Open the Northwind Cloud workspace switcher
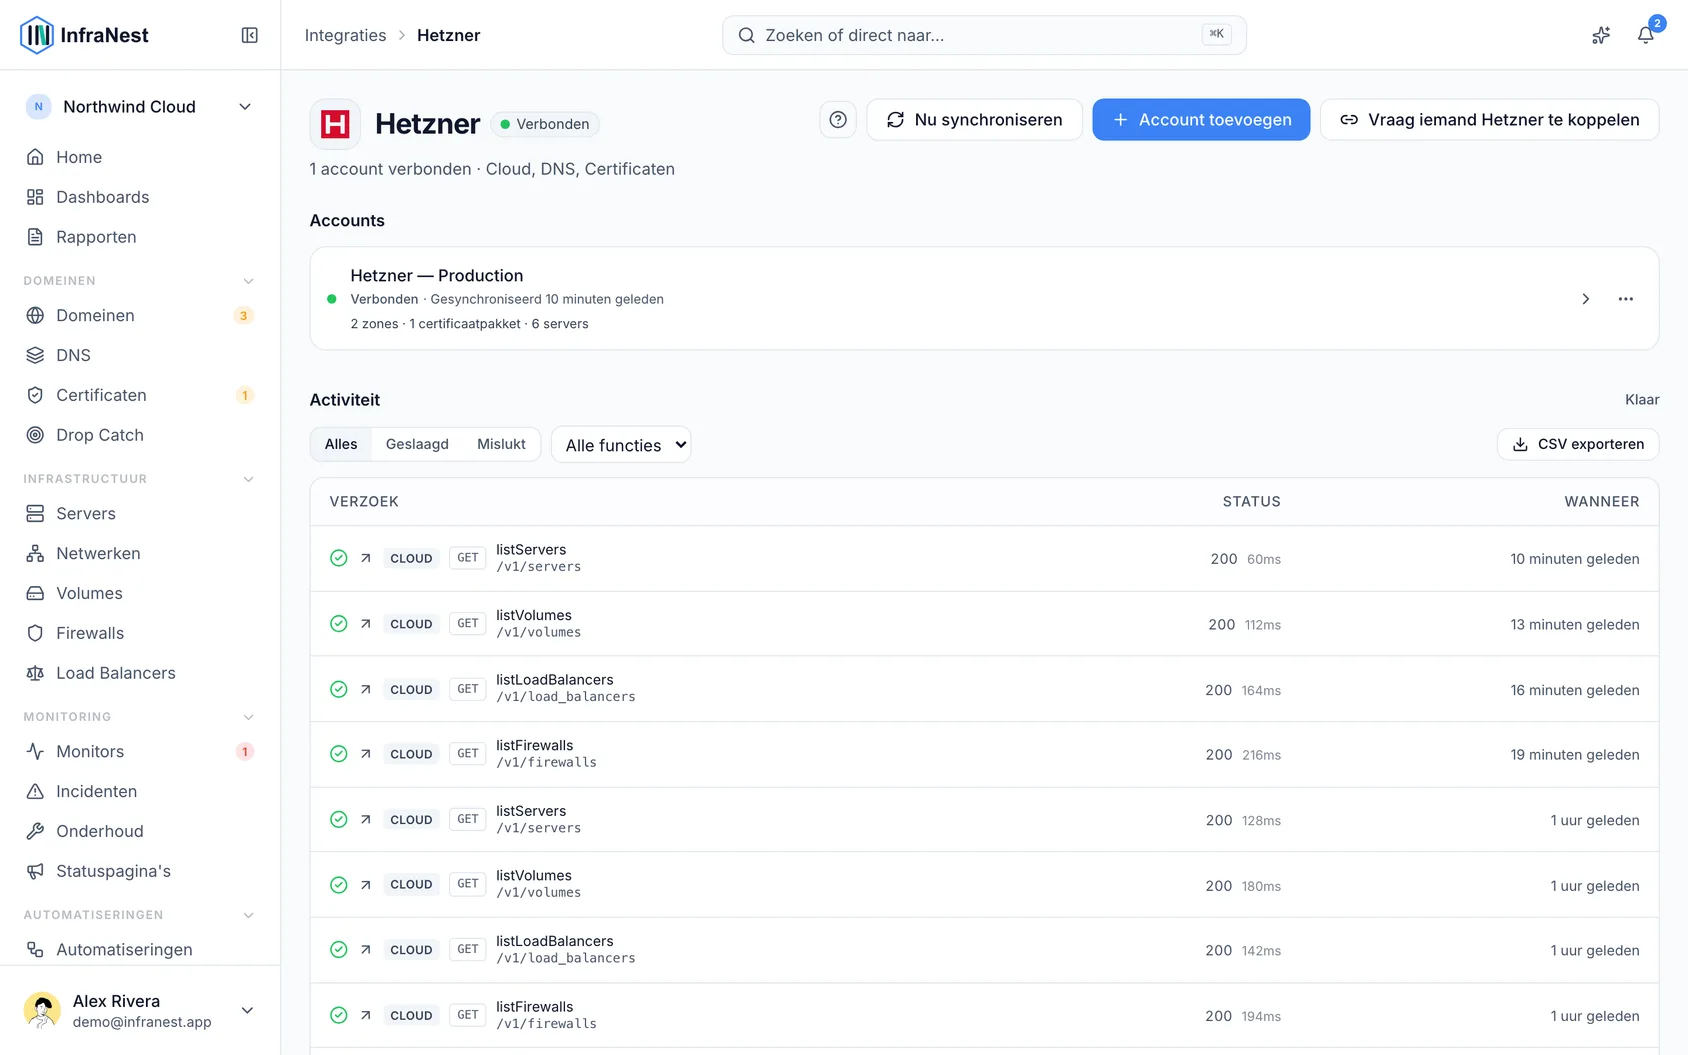 140,107
